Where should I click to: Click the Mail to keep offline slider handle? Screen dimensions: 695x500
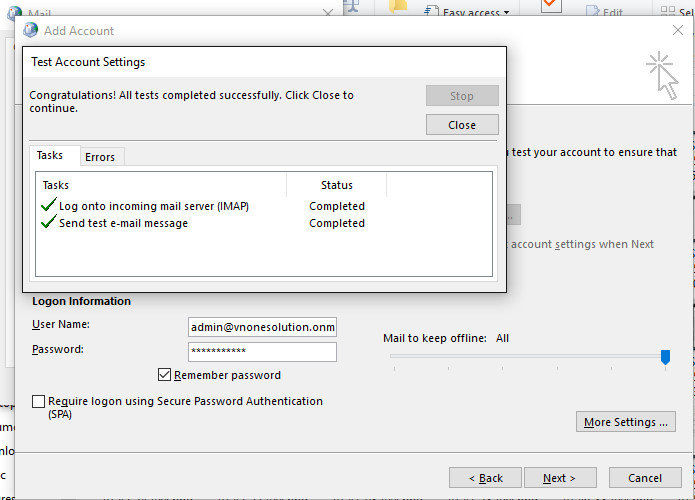(x=665, y=357)
